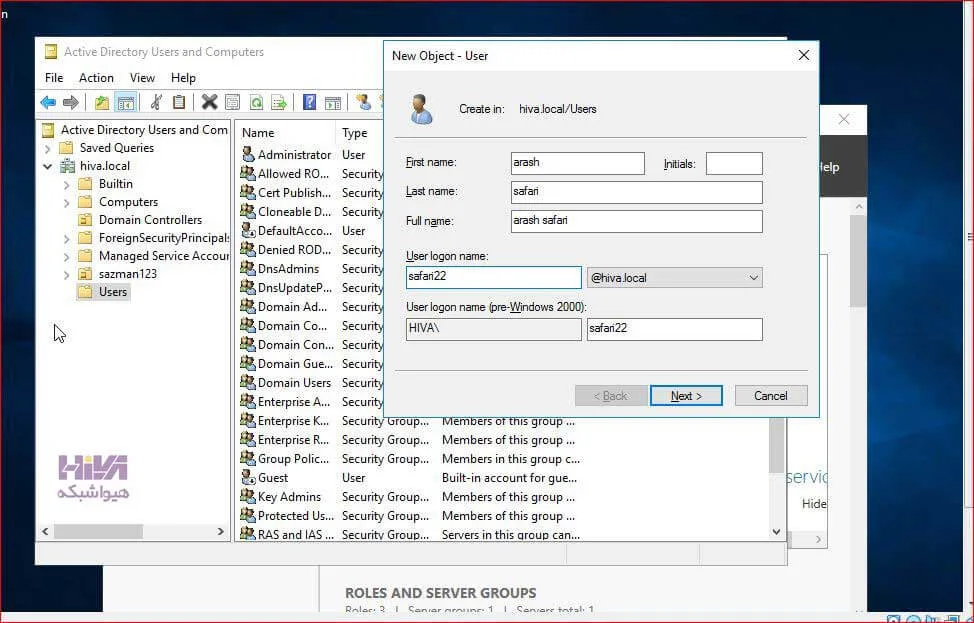Screen dimensions: 974x623
Task: Click the green Refresh toolbar icon
Action: coord(255,102)
